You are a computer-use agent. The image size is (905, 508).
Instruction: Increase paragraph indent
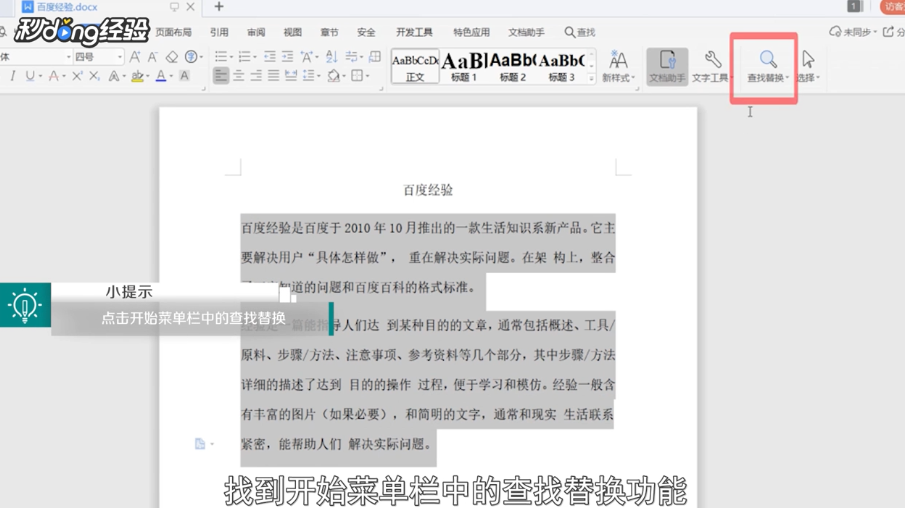point(287,57)
